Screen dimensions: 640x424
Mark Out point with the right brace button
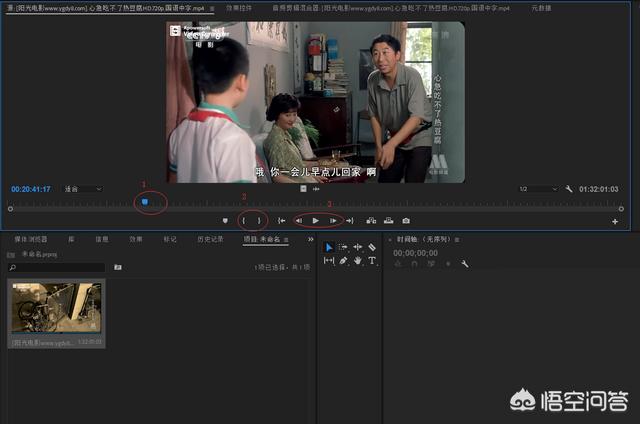tap(259, 221)
